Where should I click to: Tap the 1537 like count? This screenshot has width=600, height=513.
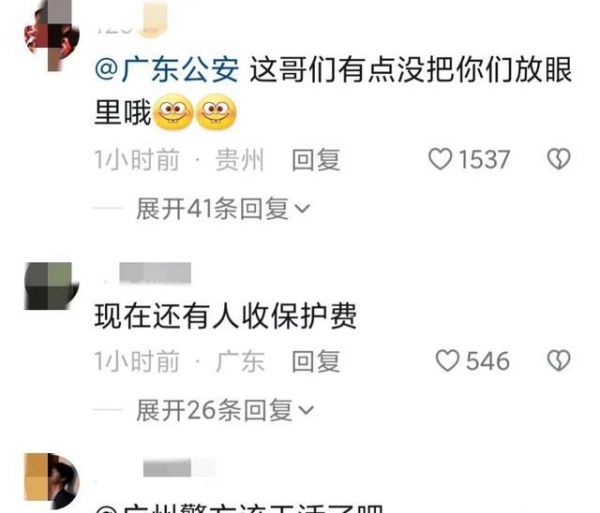tap(484, 160)
